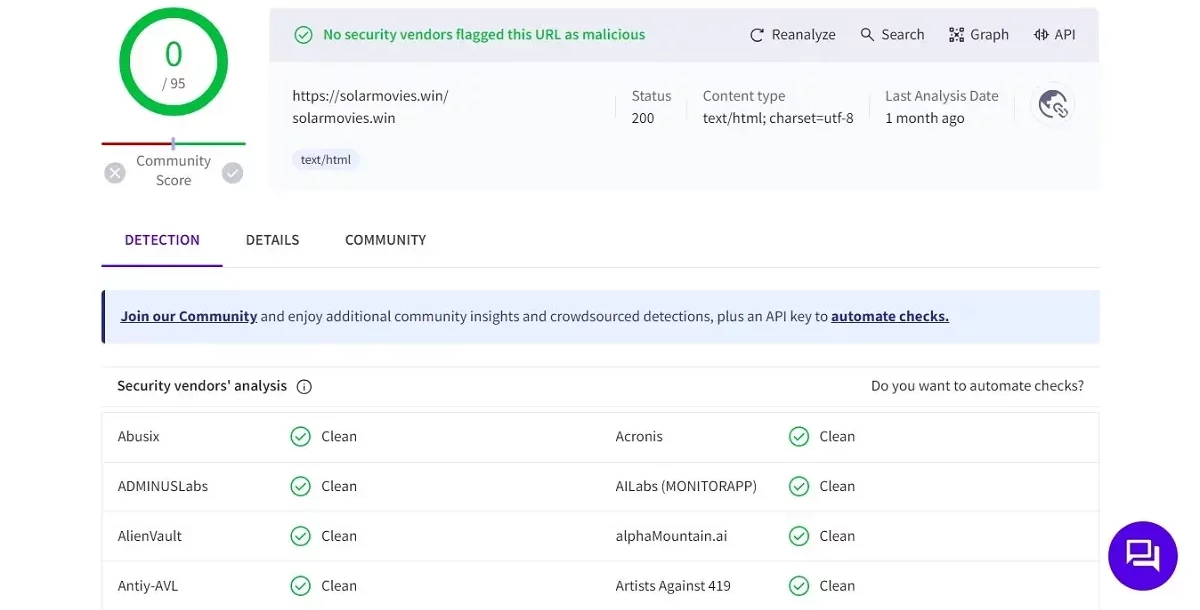The width and height of the screenshot is (1200, 610).
Task: Downvote with community score X icon
Action: pyautogui.click(x=115, y=173)
